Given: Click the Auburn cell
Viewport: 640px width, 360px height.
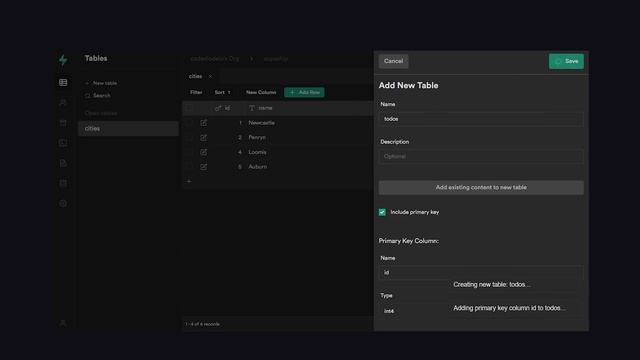Looking at the screenshot, I should point(258,167).
